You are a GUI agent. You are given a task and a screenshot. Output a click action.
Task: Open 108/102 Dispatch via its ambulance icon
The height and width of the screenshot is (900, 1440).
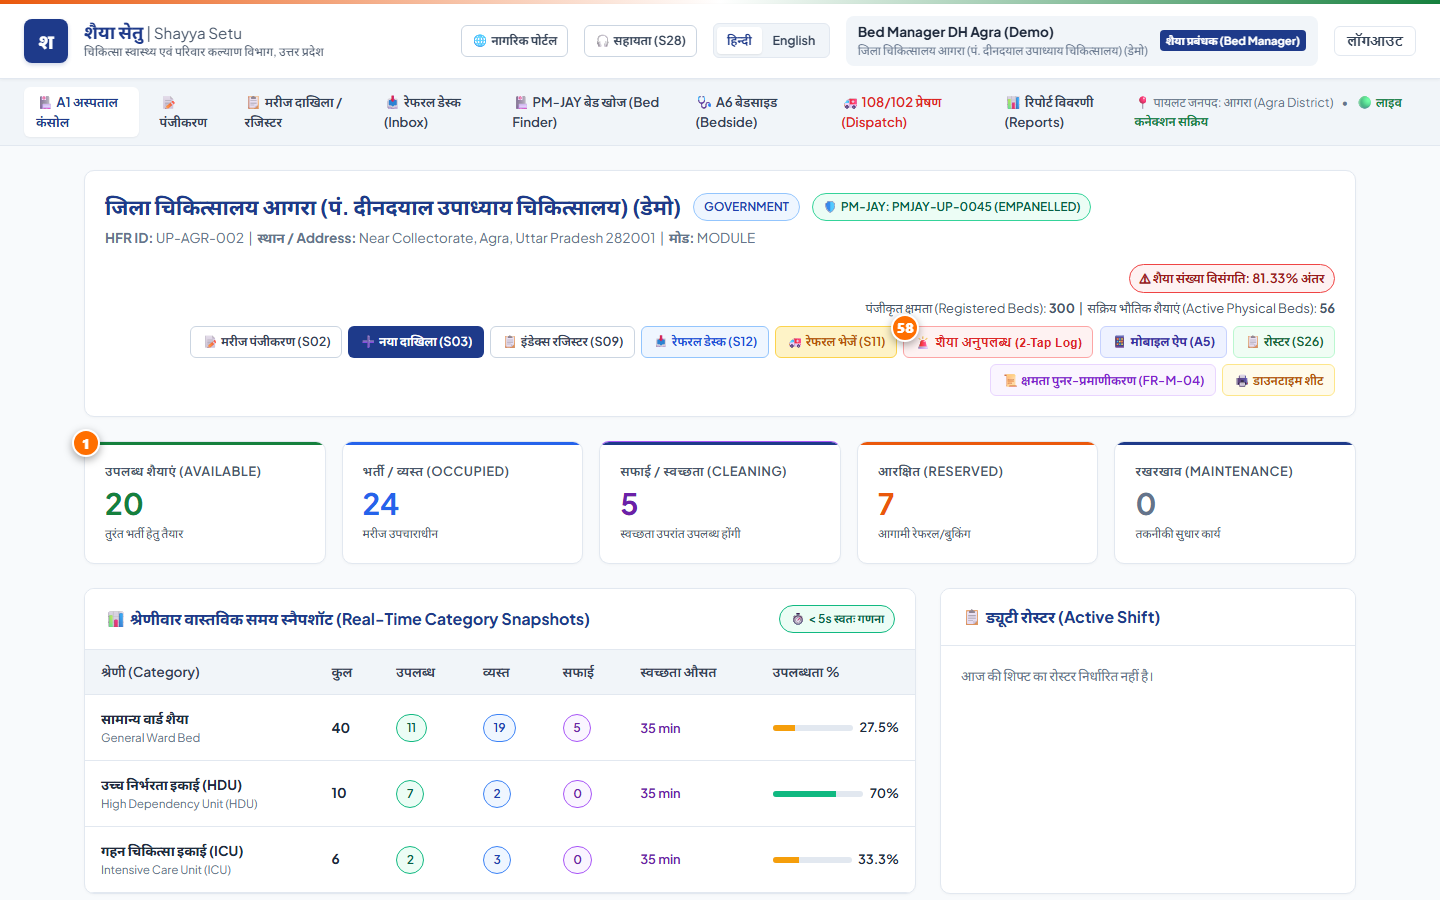point(850,103)
